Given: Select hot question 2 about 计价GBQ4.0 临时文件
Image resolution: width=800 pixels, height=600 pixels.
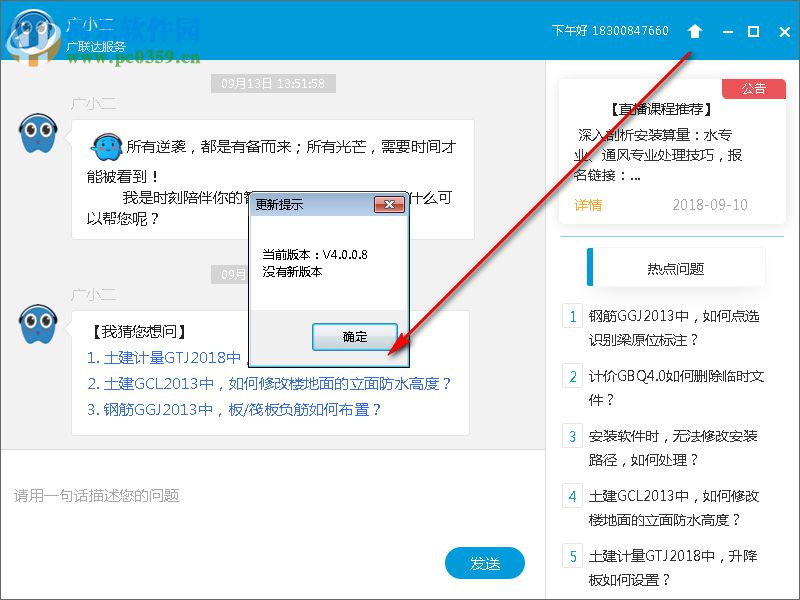Looking at the screenshot, I should click(x=676, y=385).
